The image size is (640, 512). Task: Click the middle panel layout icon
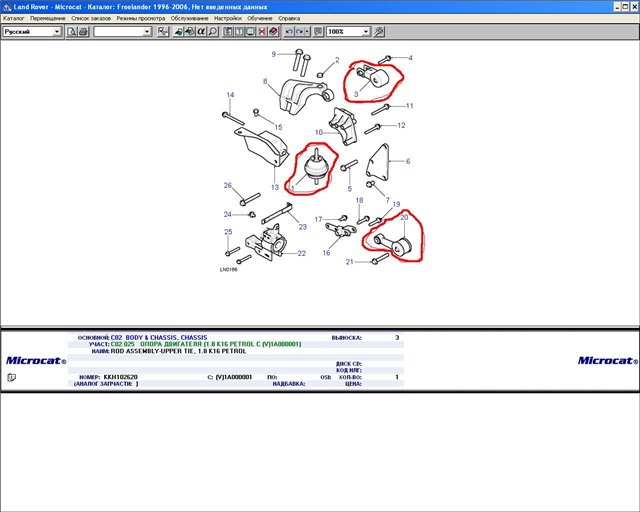click(x=239, y=31)
